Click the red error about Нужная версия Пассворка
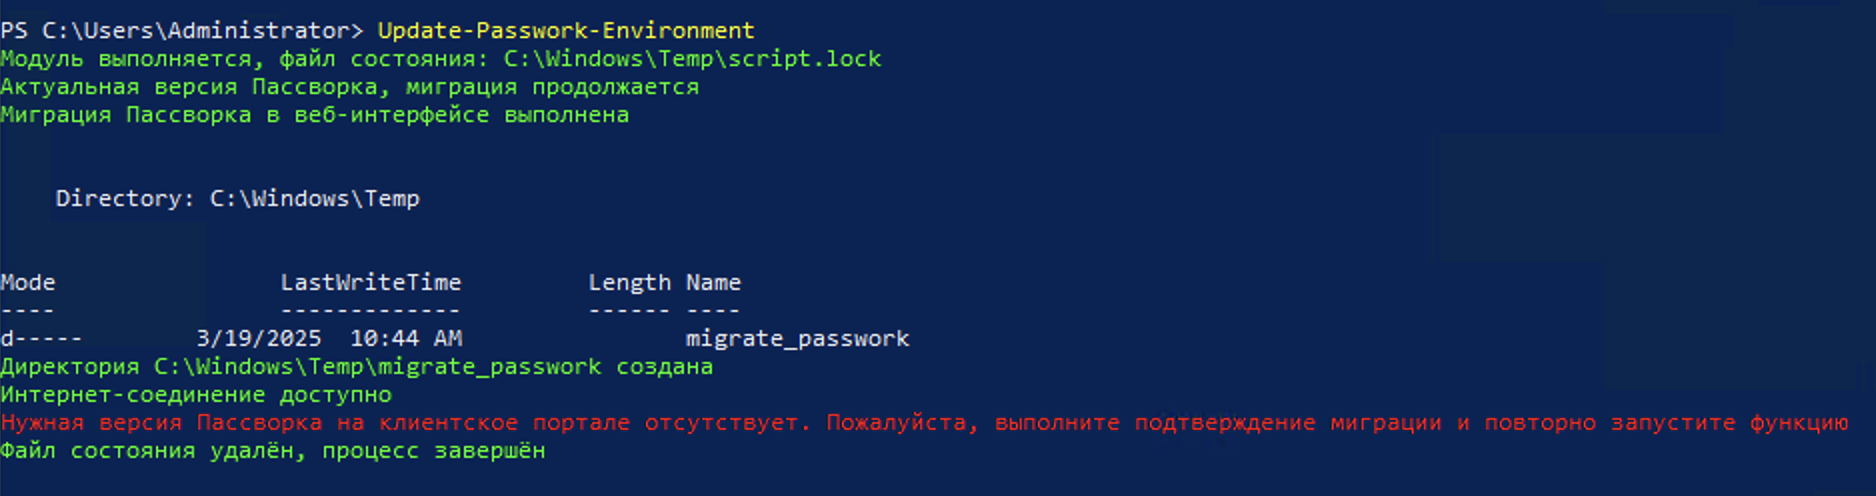Screen dimensions: 1876x496 tap(924, 423)
